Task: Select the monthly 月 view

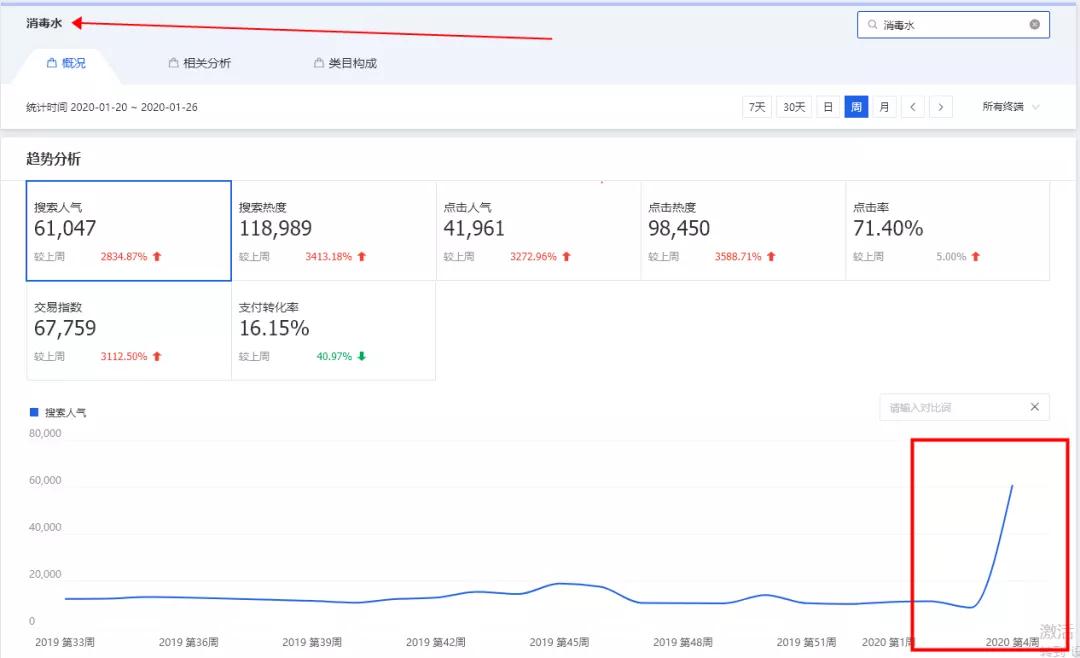Action: click(884, 107)
